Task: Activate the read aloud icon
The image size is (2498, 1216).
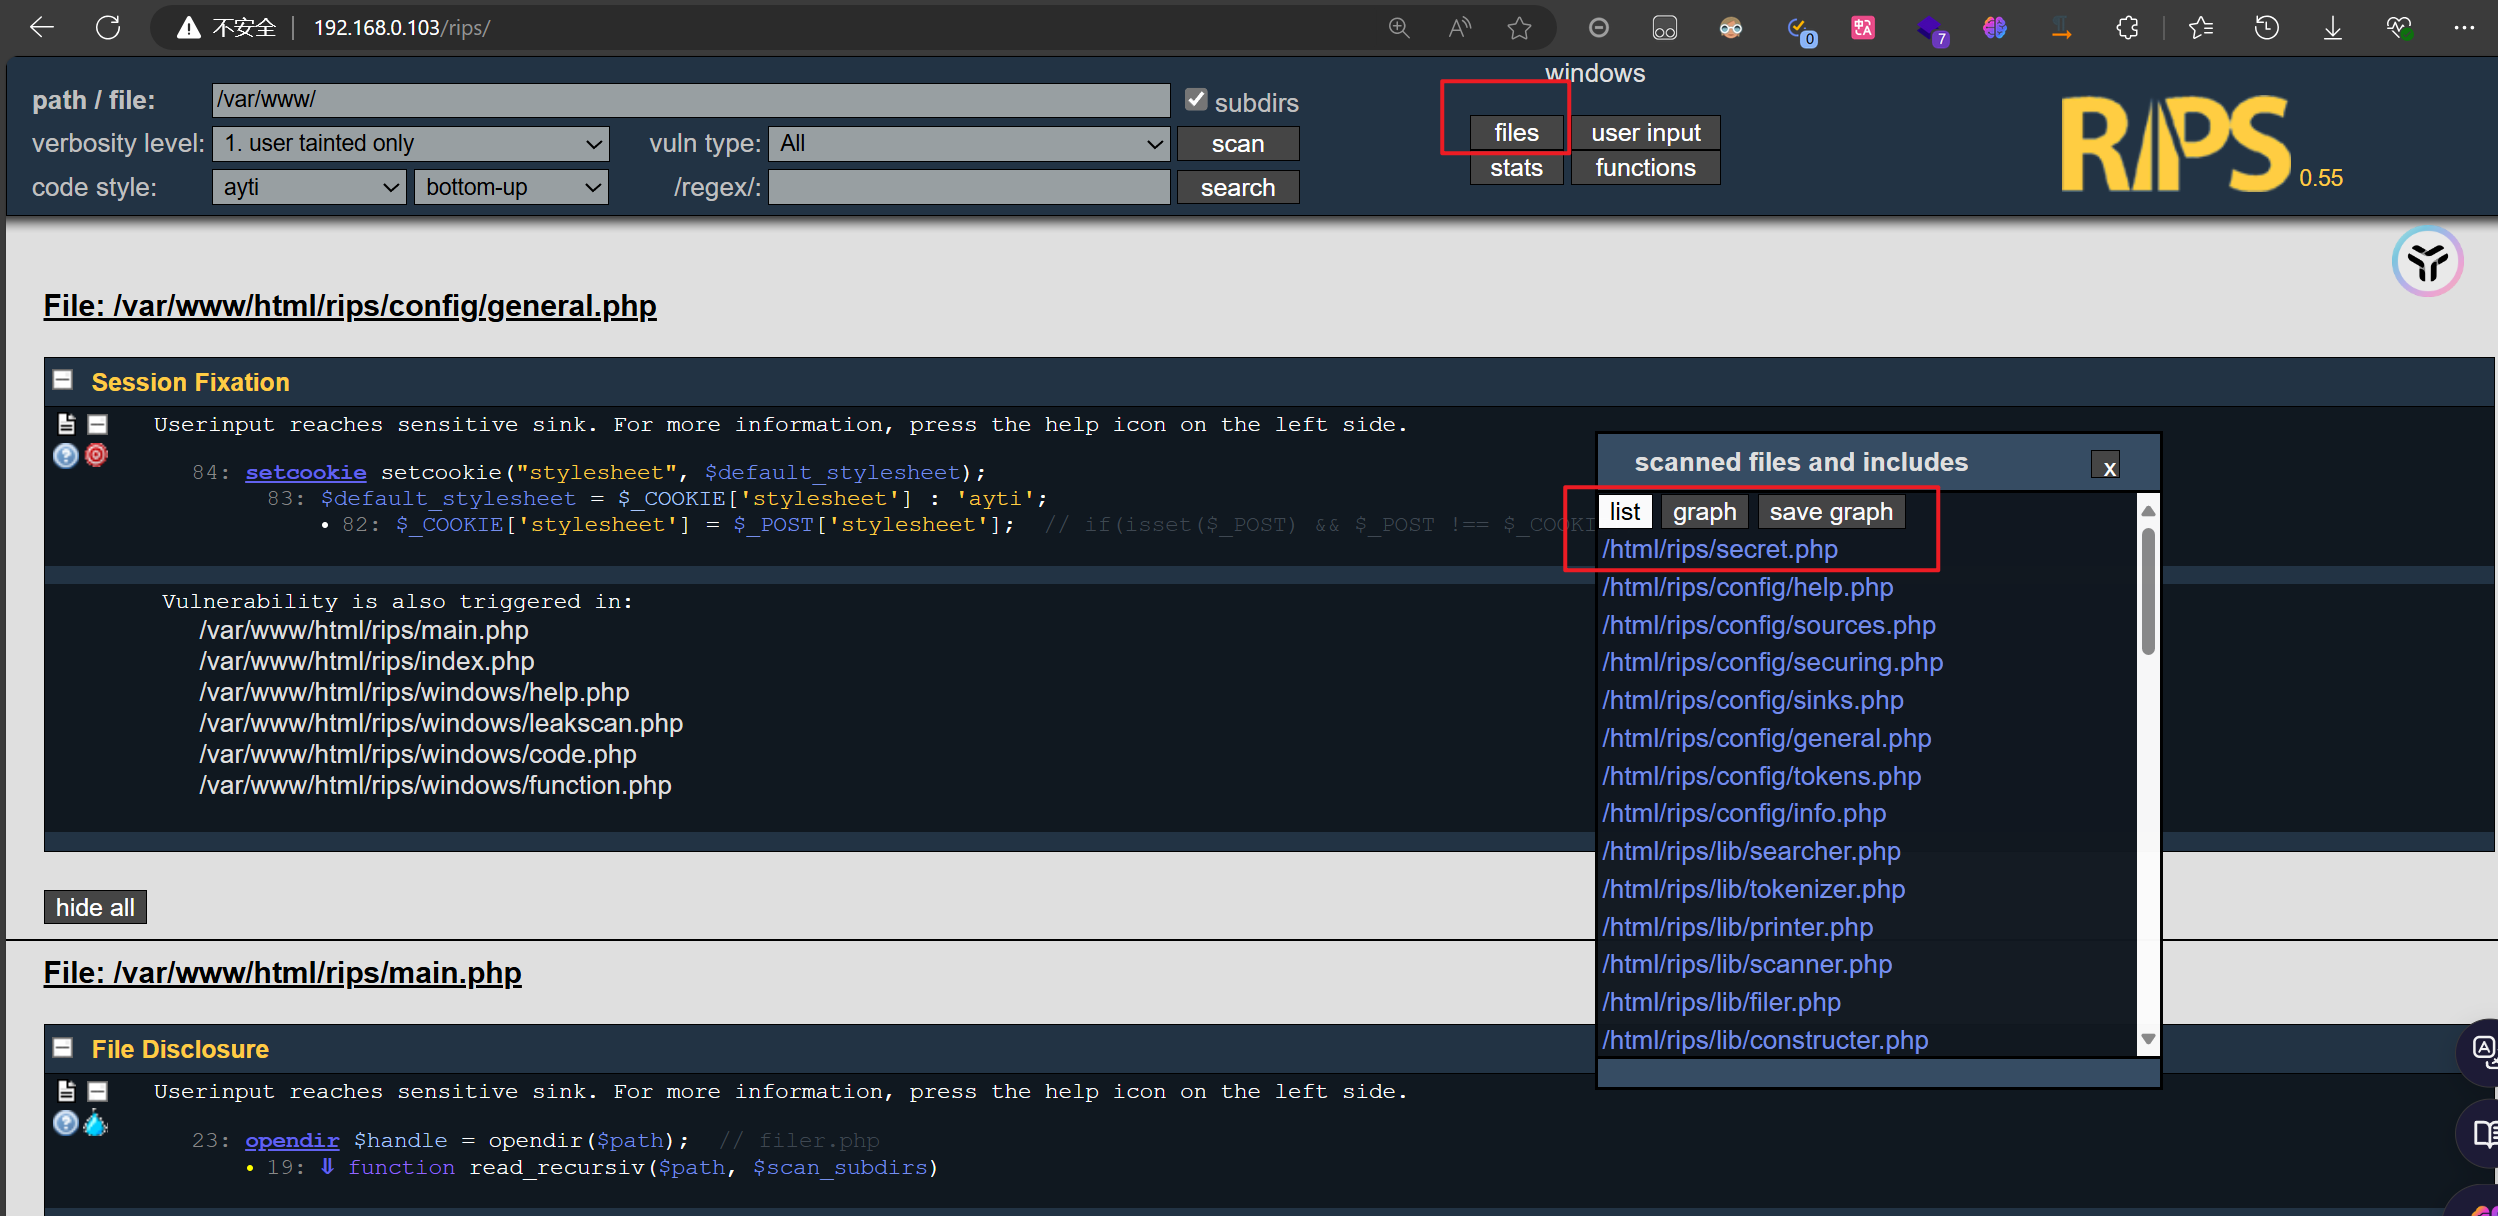Action: coord(1460,28)
